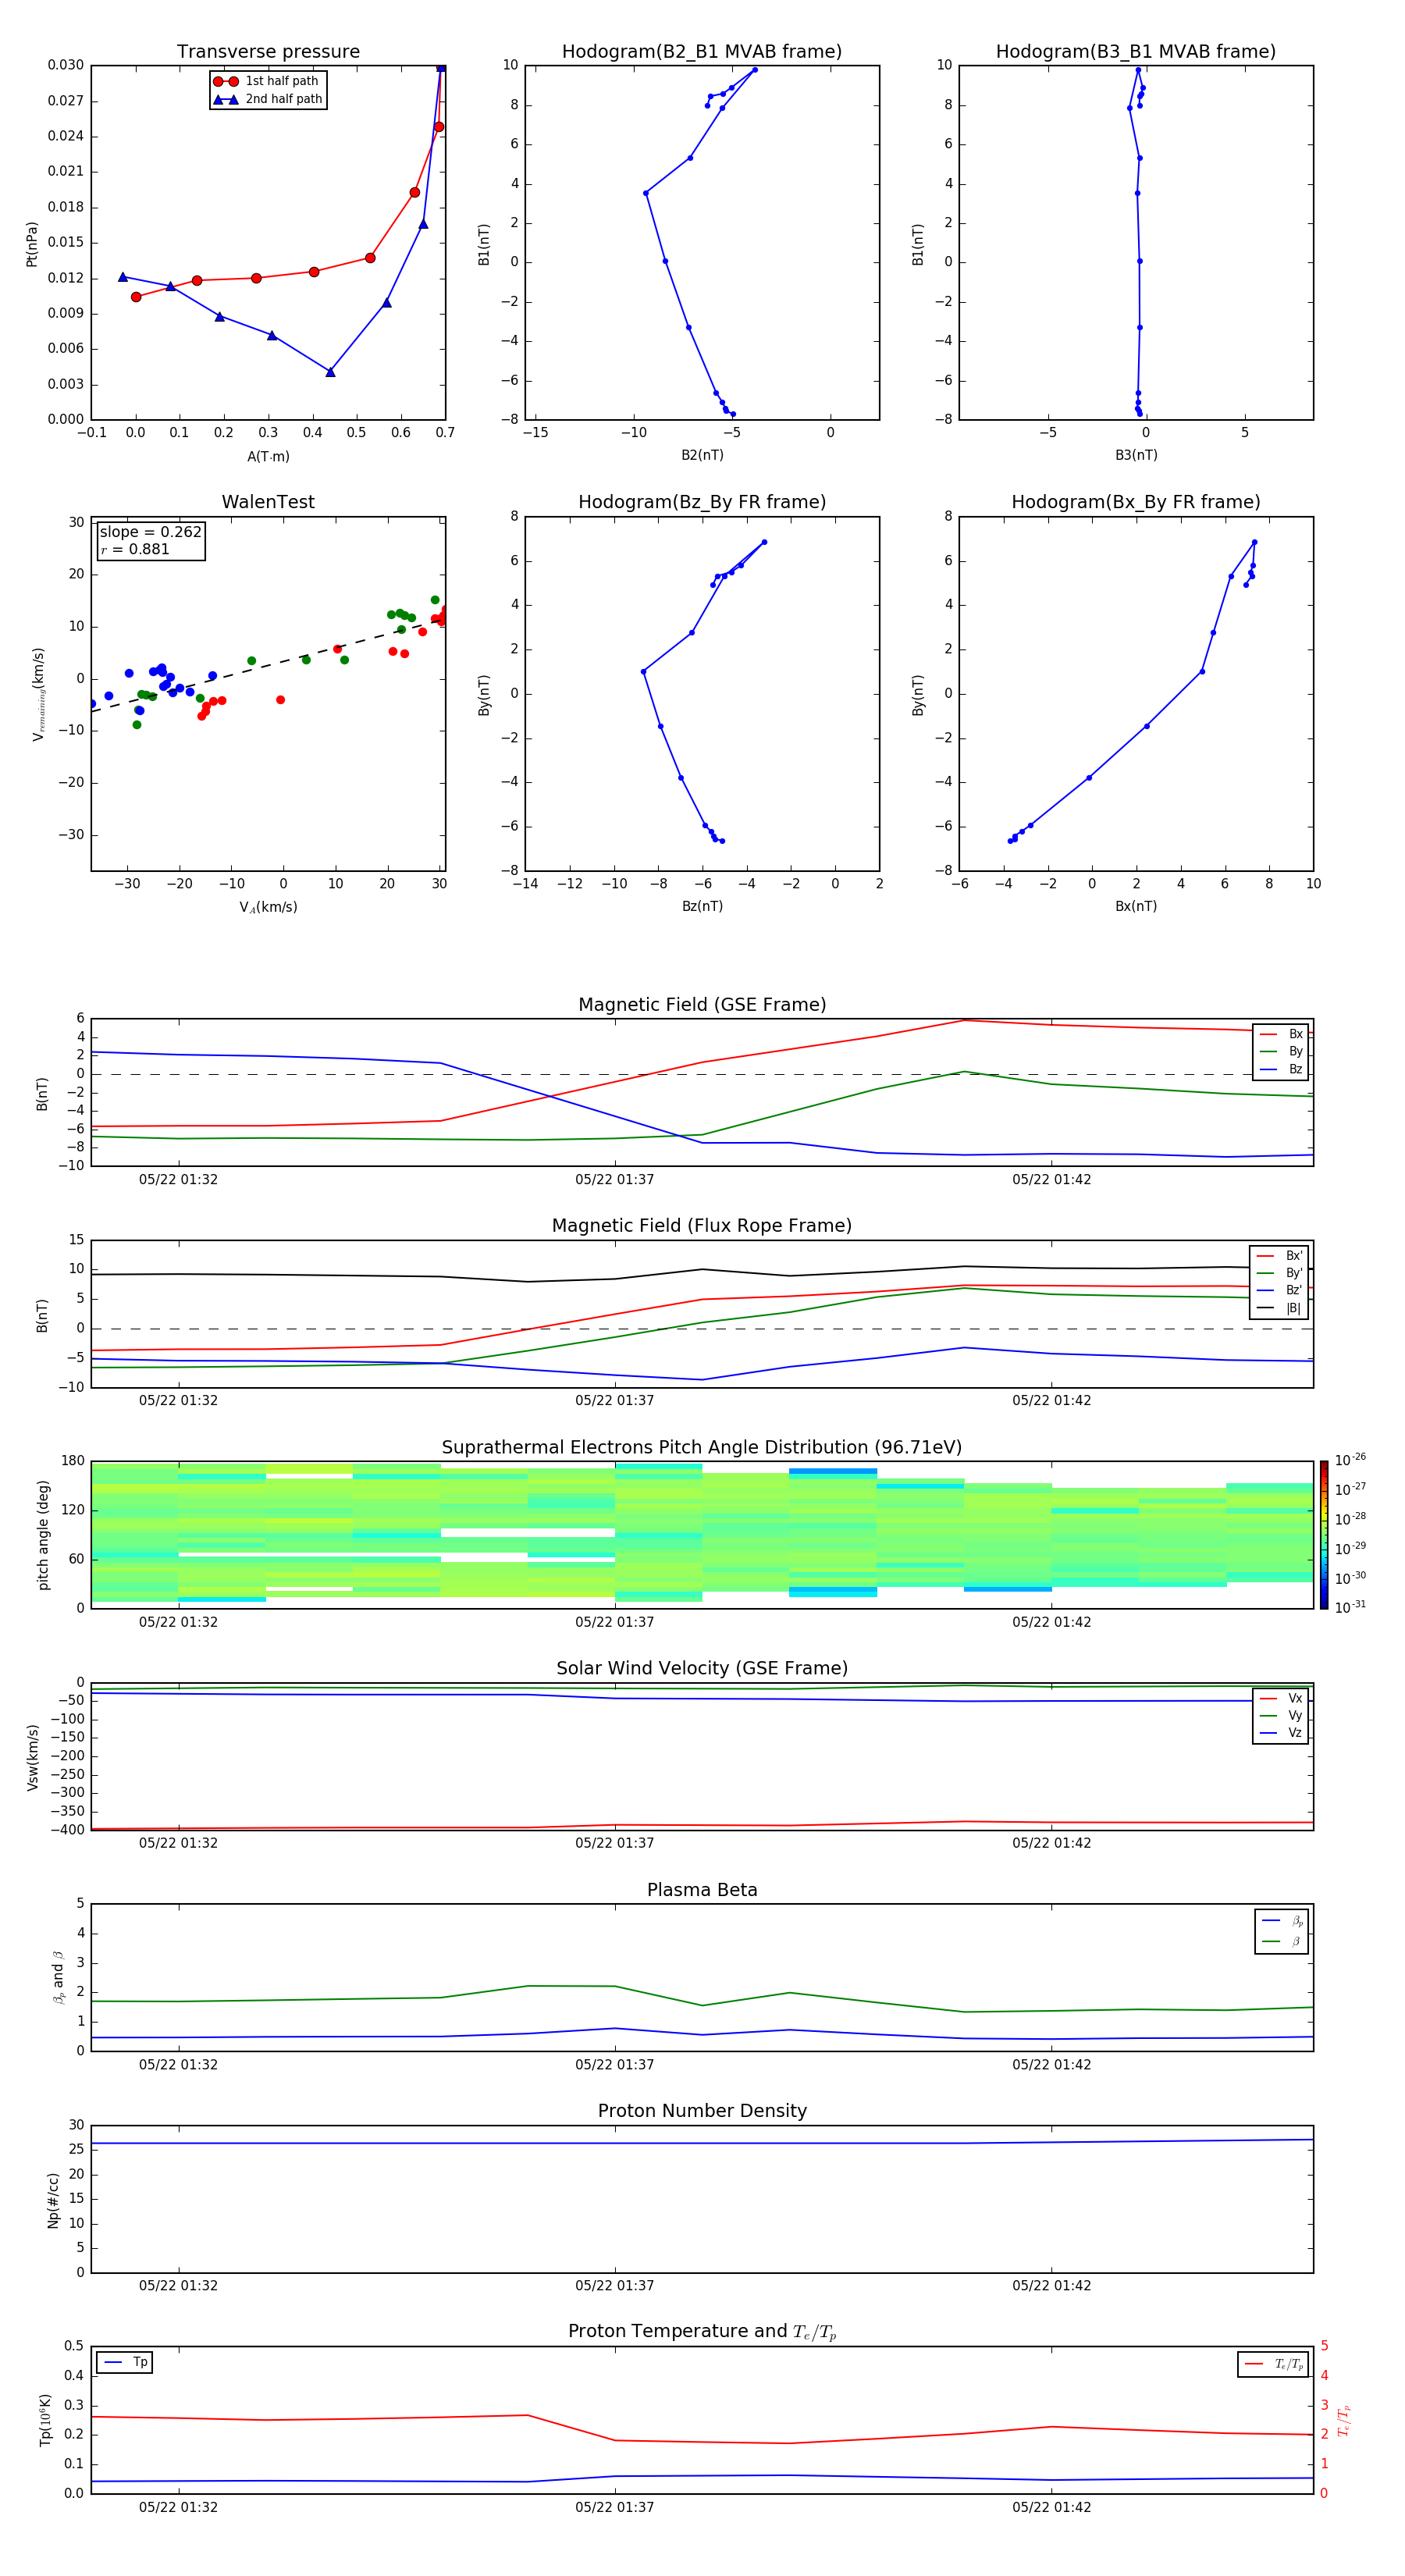Select "By'" in the Flux Rope legend
The height and width of the screenshot is (2576, 1405).
tap(1279, 1273)
